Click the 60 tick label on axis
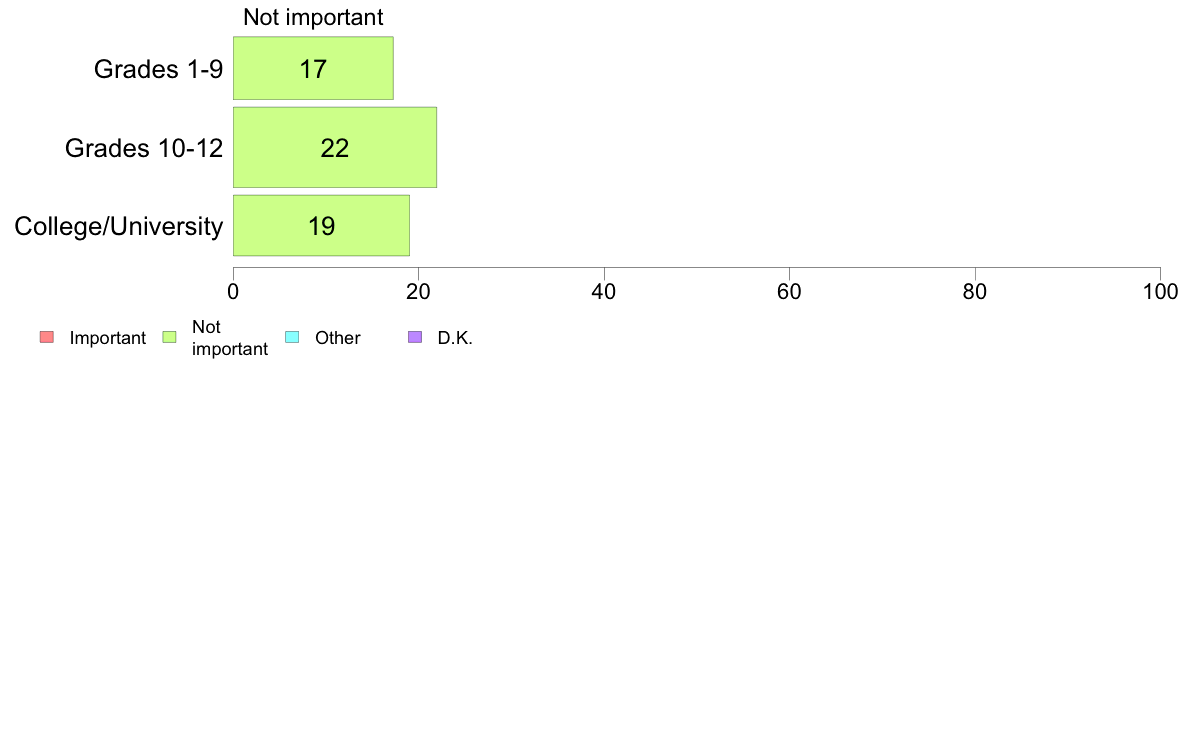Screen dimensions: 1188x736 click(x=789, y=292)
